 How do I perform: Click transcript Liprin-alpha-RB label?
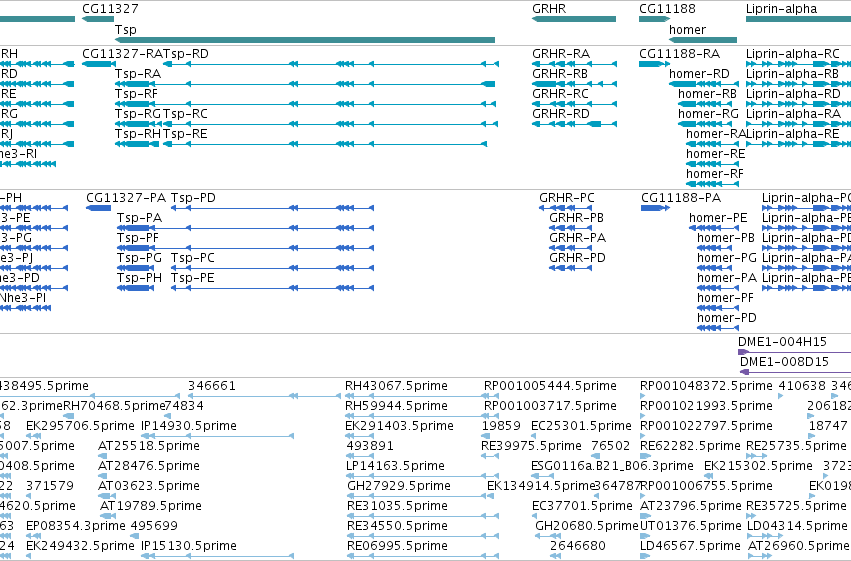792,74
